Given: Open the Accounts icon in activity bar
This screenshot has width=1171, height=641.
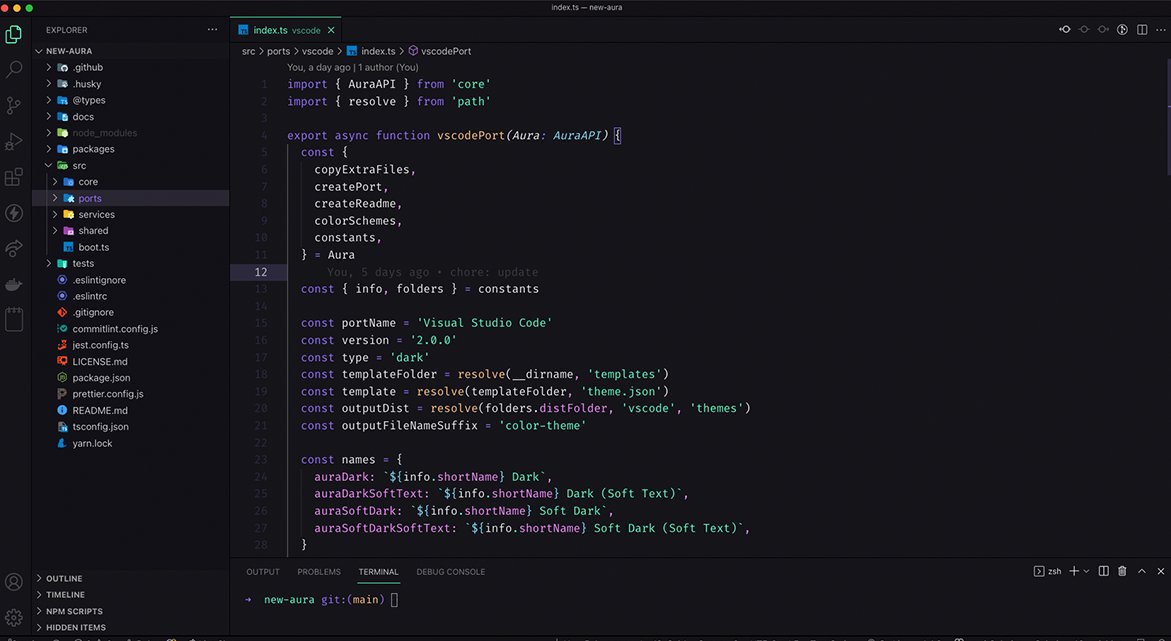Looking at the screenshot, I should [13, 582].
